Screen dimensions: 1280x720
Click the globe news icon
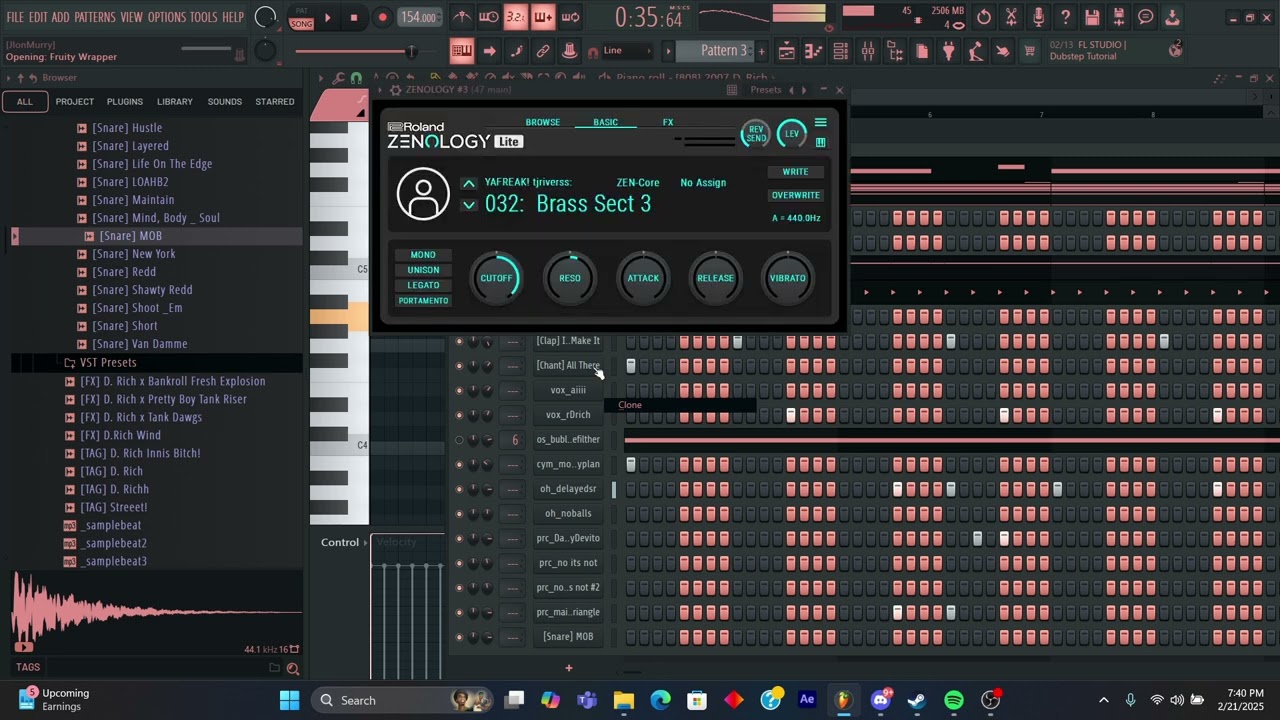click(1176, 49)
